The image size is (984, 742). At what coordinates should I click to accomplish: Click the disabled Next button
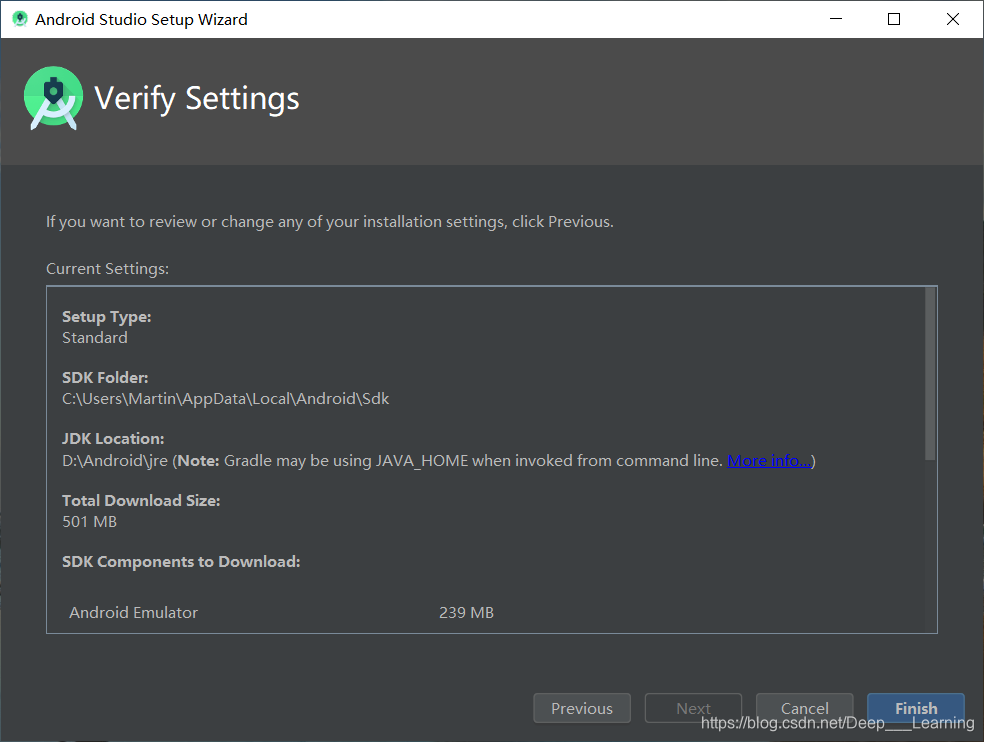(693, 708)
